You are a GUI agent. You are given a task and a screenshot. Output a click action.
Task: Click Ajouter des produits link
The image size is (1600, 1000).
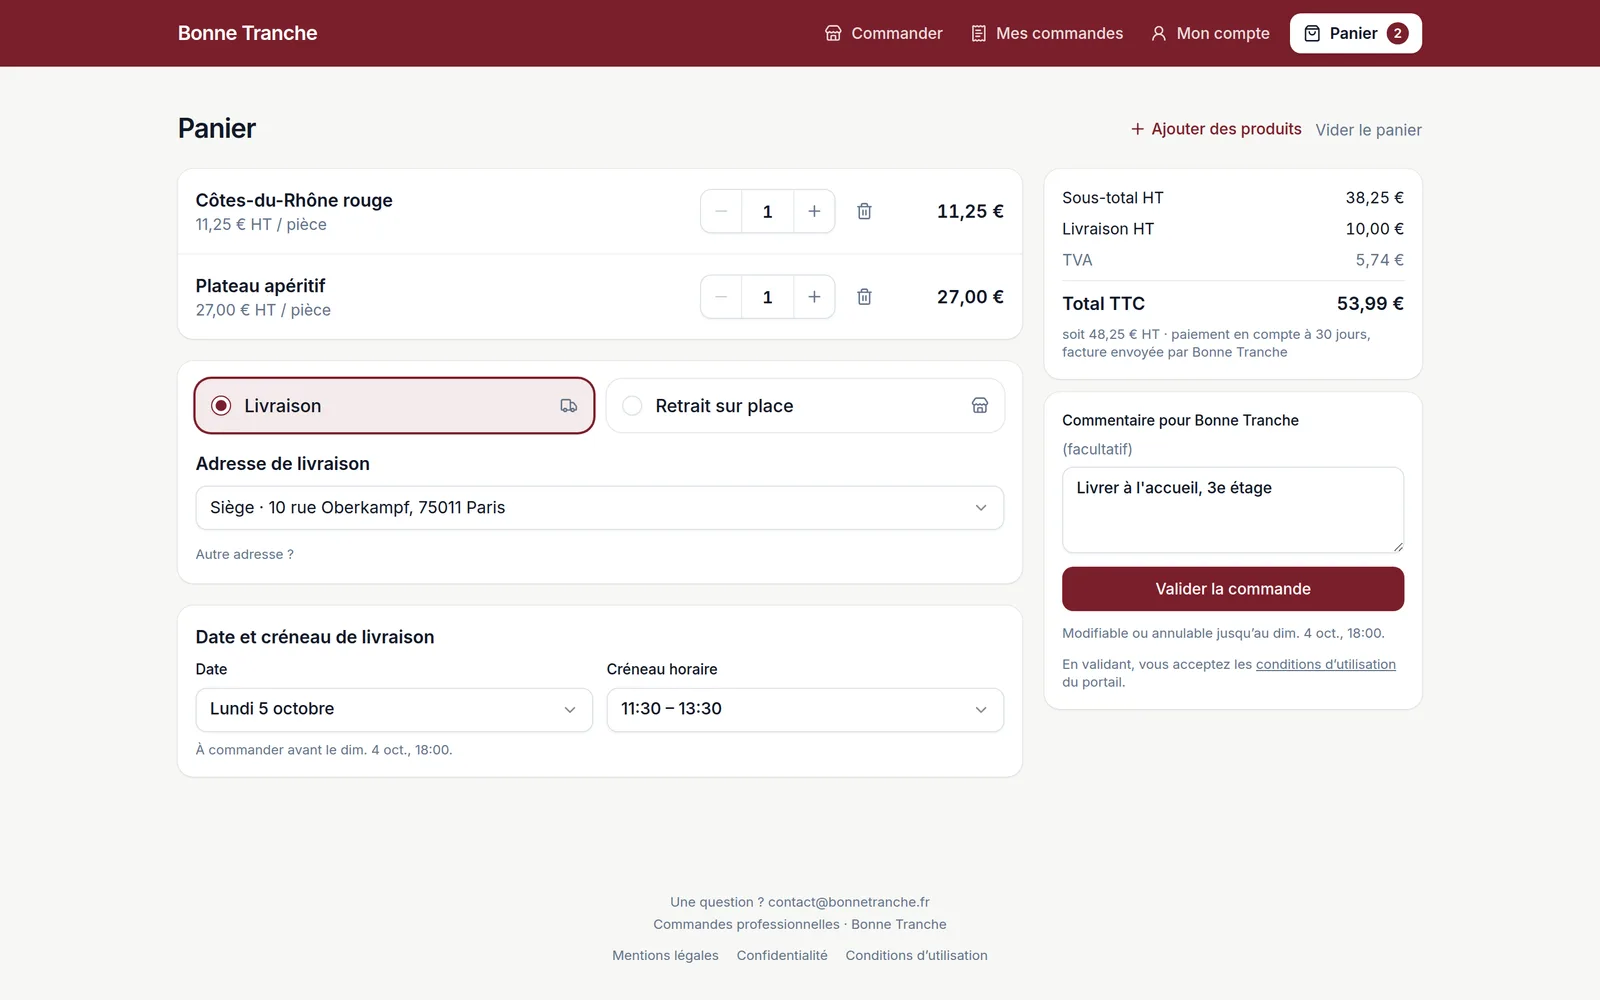1216,129
